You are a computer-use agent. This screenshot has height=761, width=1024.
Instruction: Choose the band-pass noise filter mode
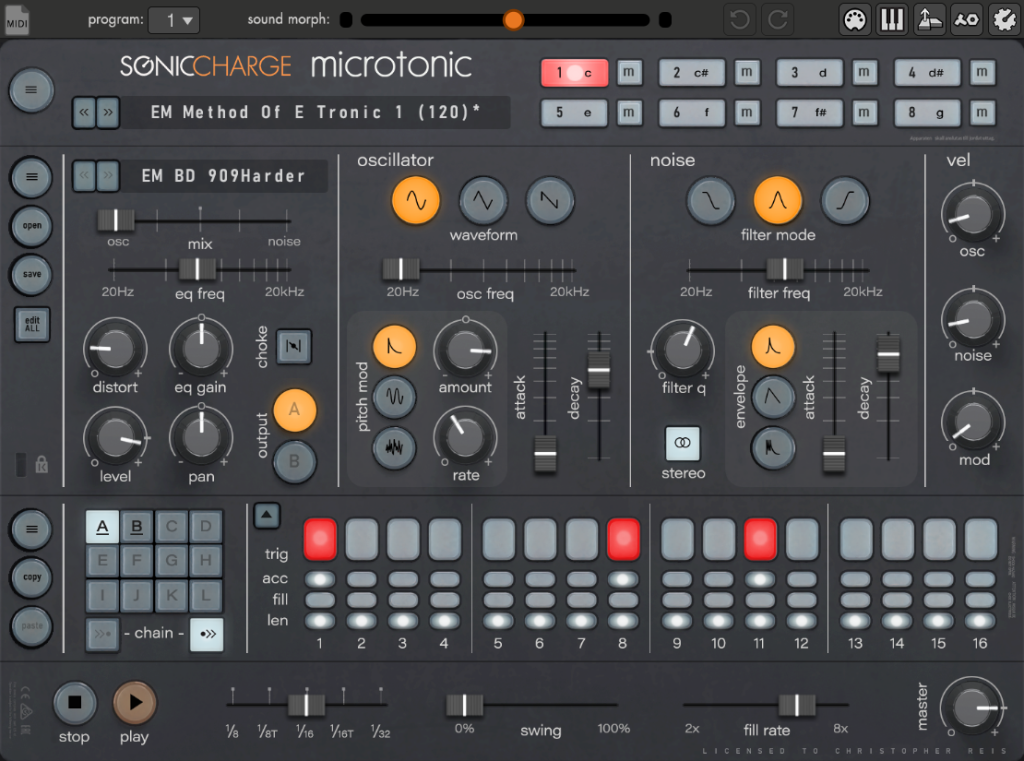(778, 201)
